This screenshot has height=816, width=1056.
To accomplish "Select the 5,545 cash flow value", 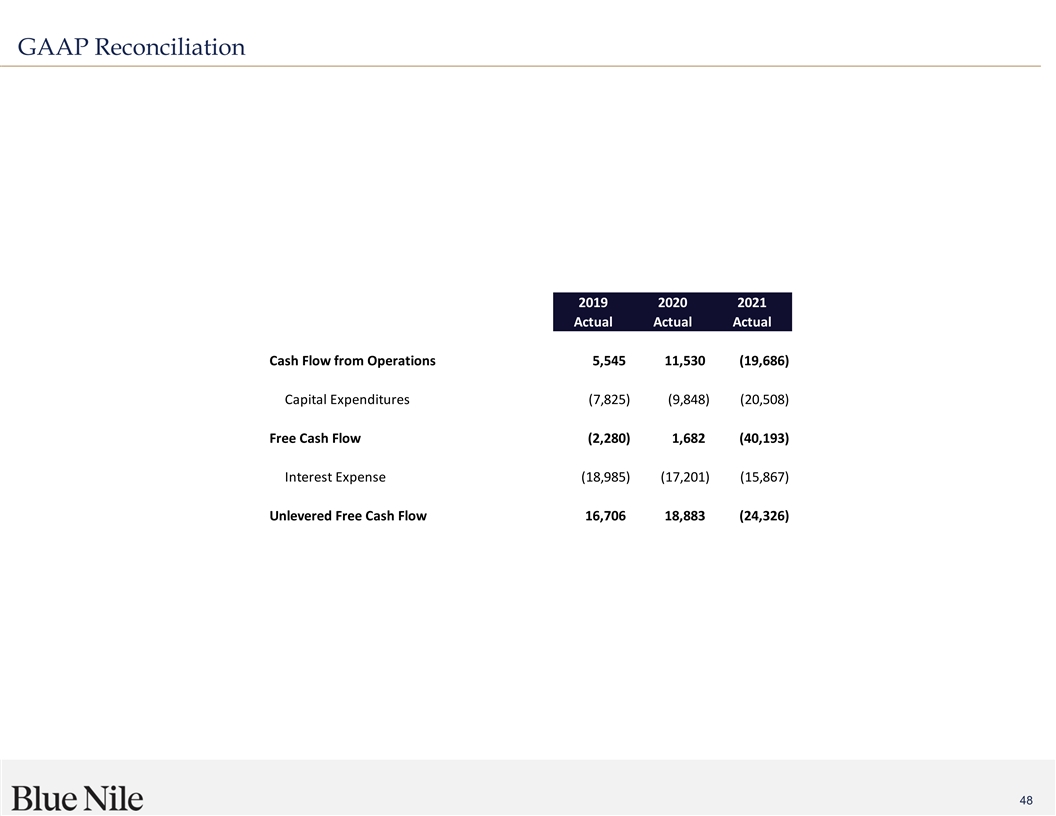I will [x=608, y=360].
